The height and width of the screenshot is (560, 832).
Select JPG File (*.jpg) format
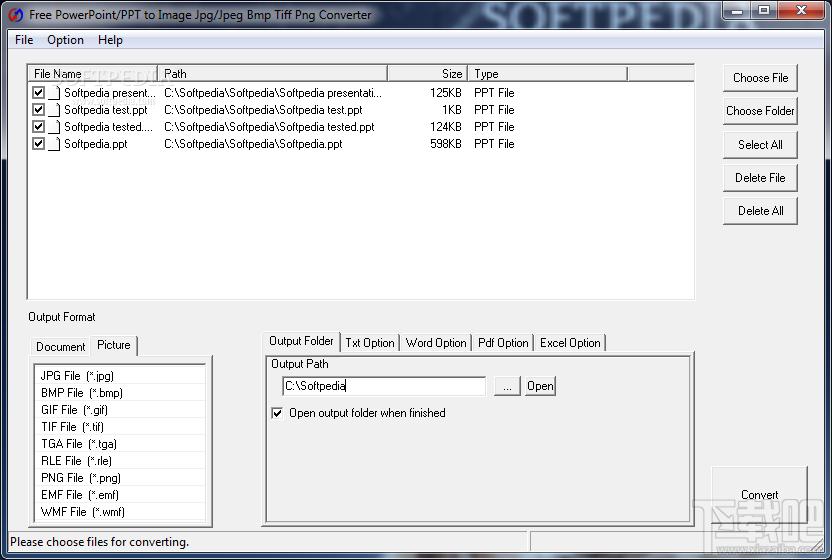tap(119, 376)
